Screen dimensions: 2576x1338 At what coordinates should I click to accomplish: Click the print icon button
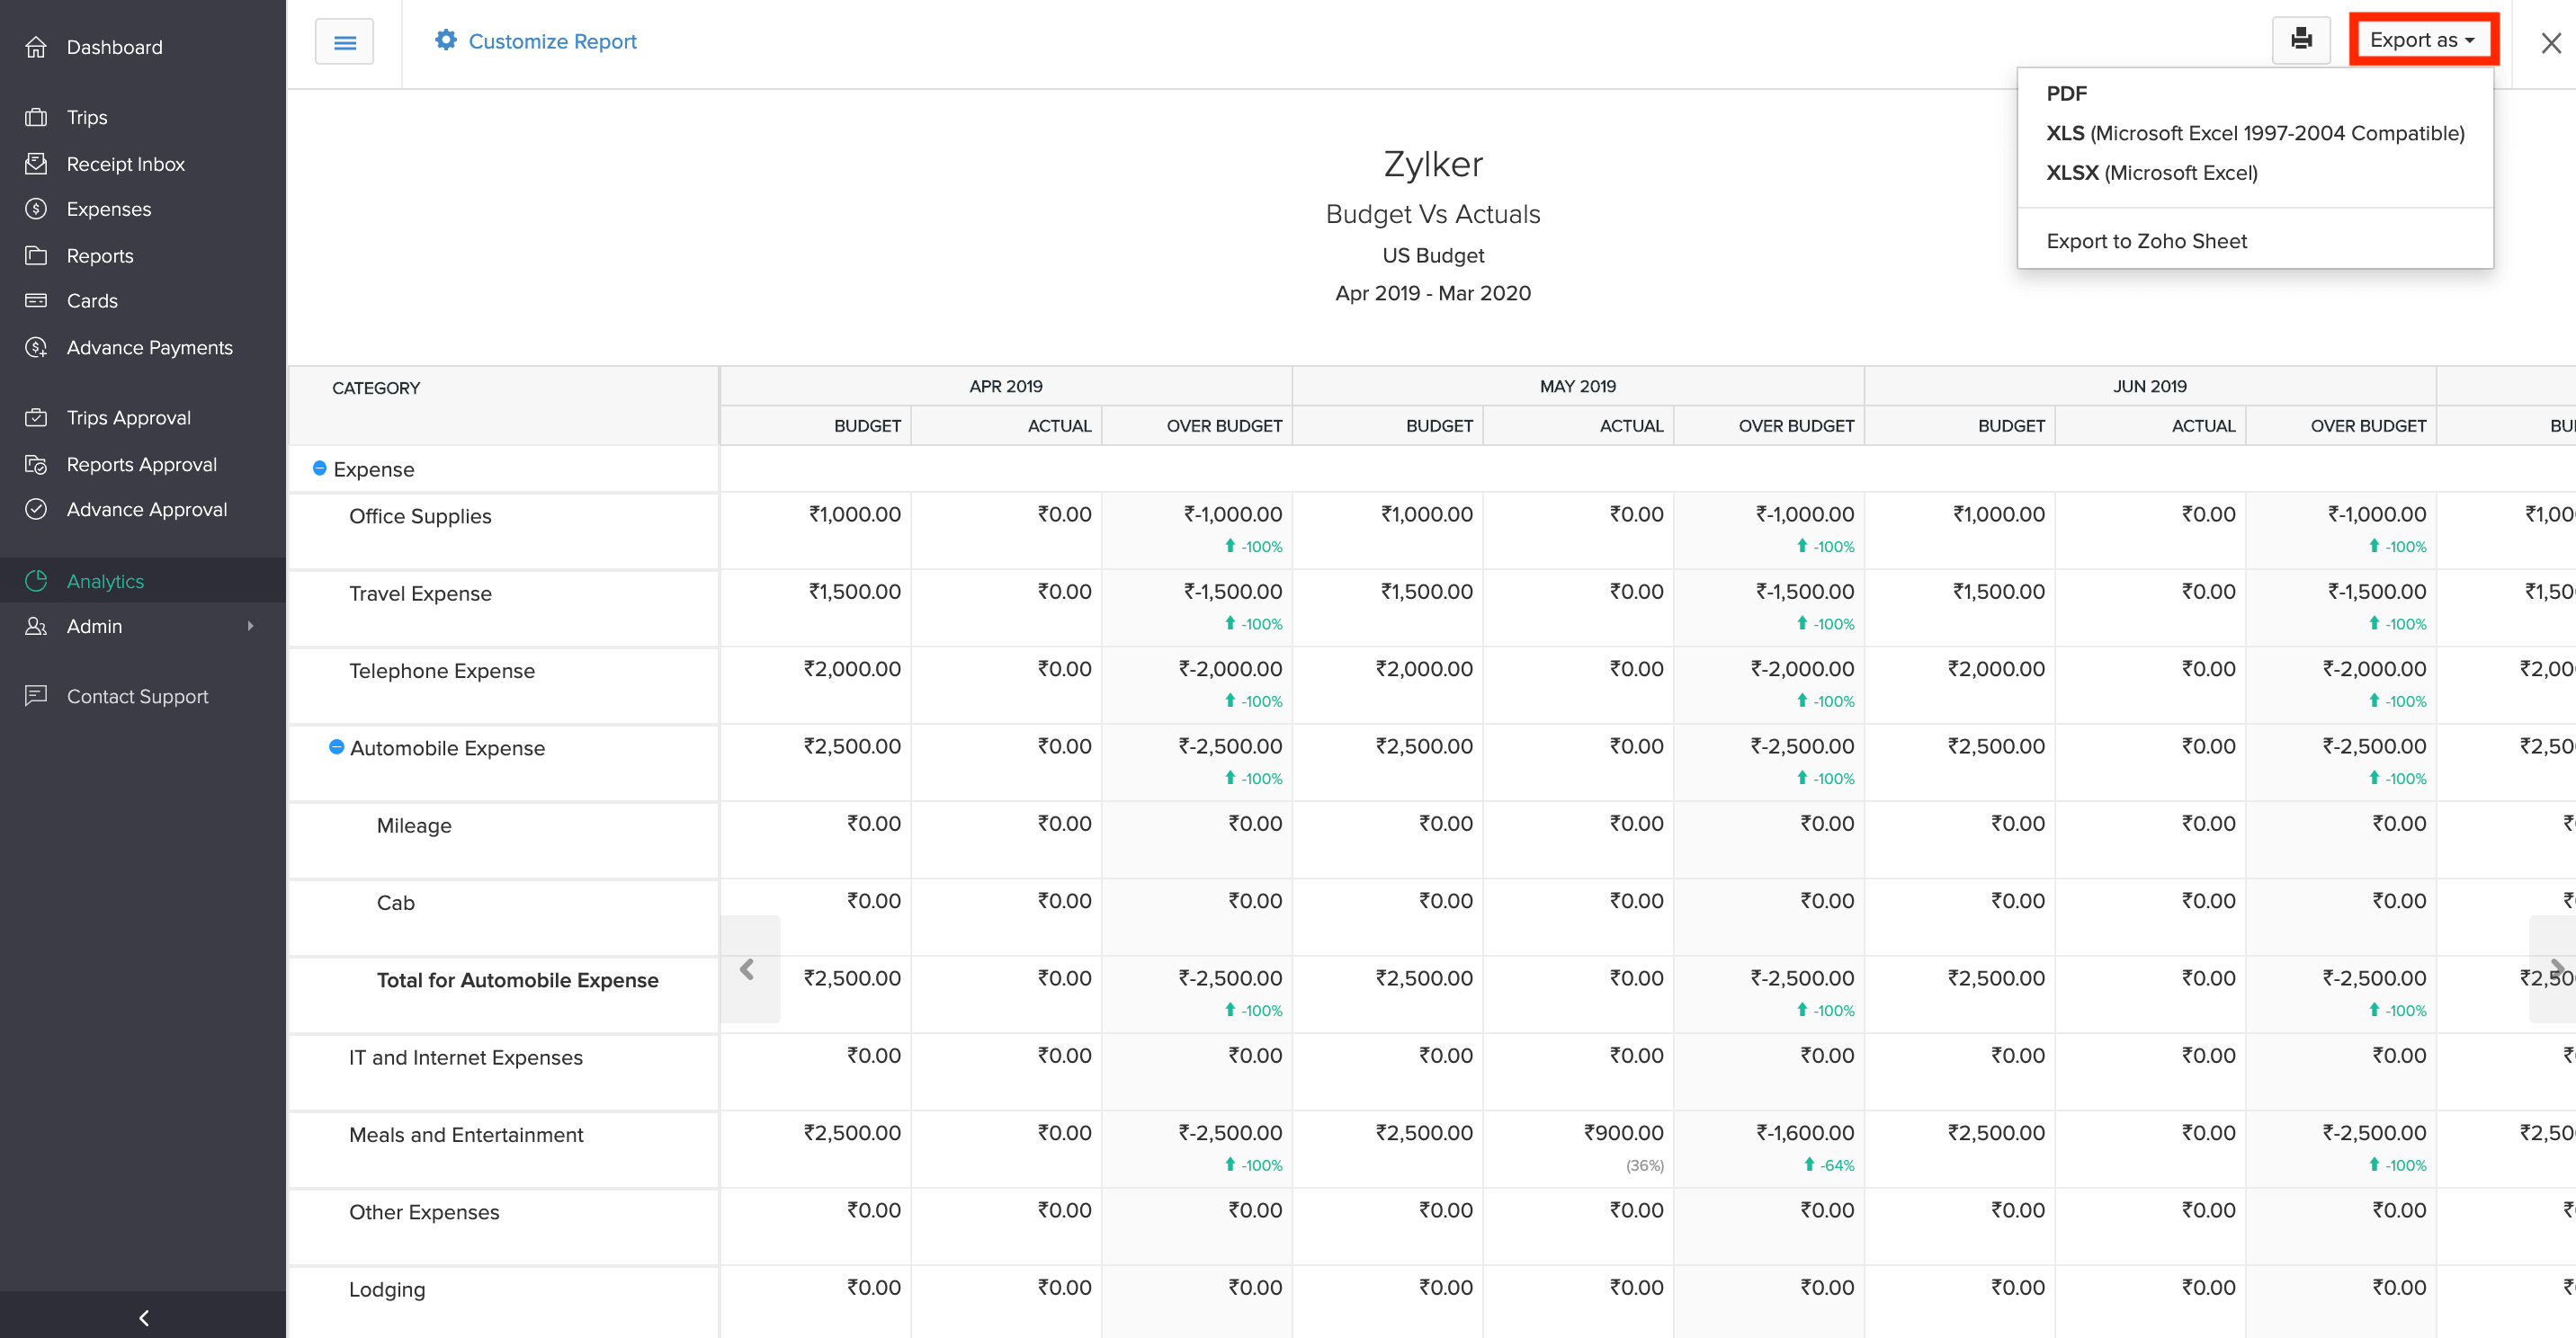click(x=2301, y=40)
